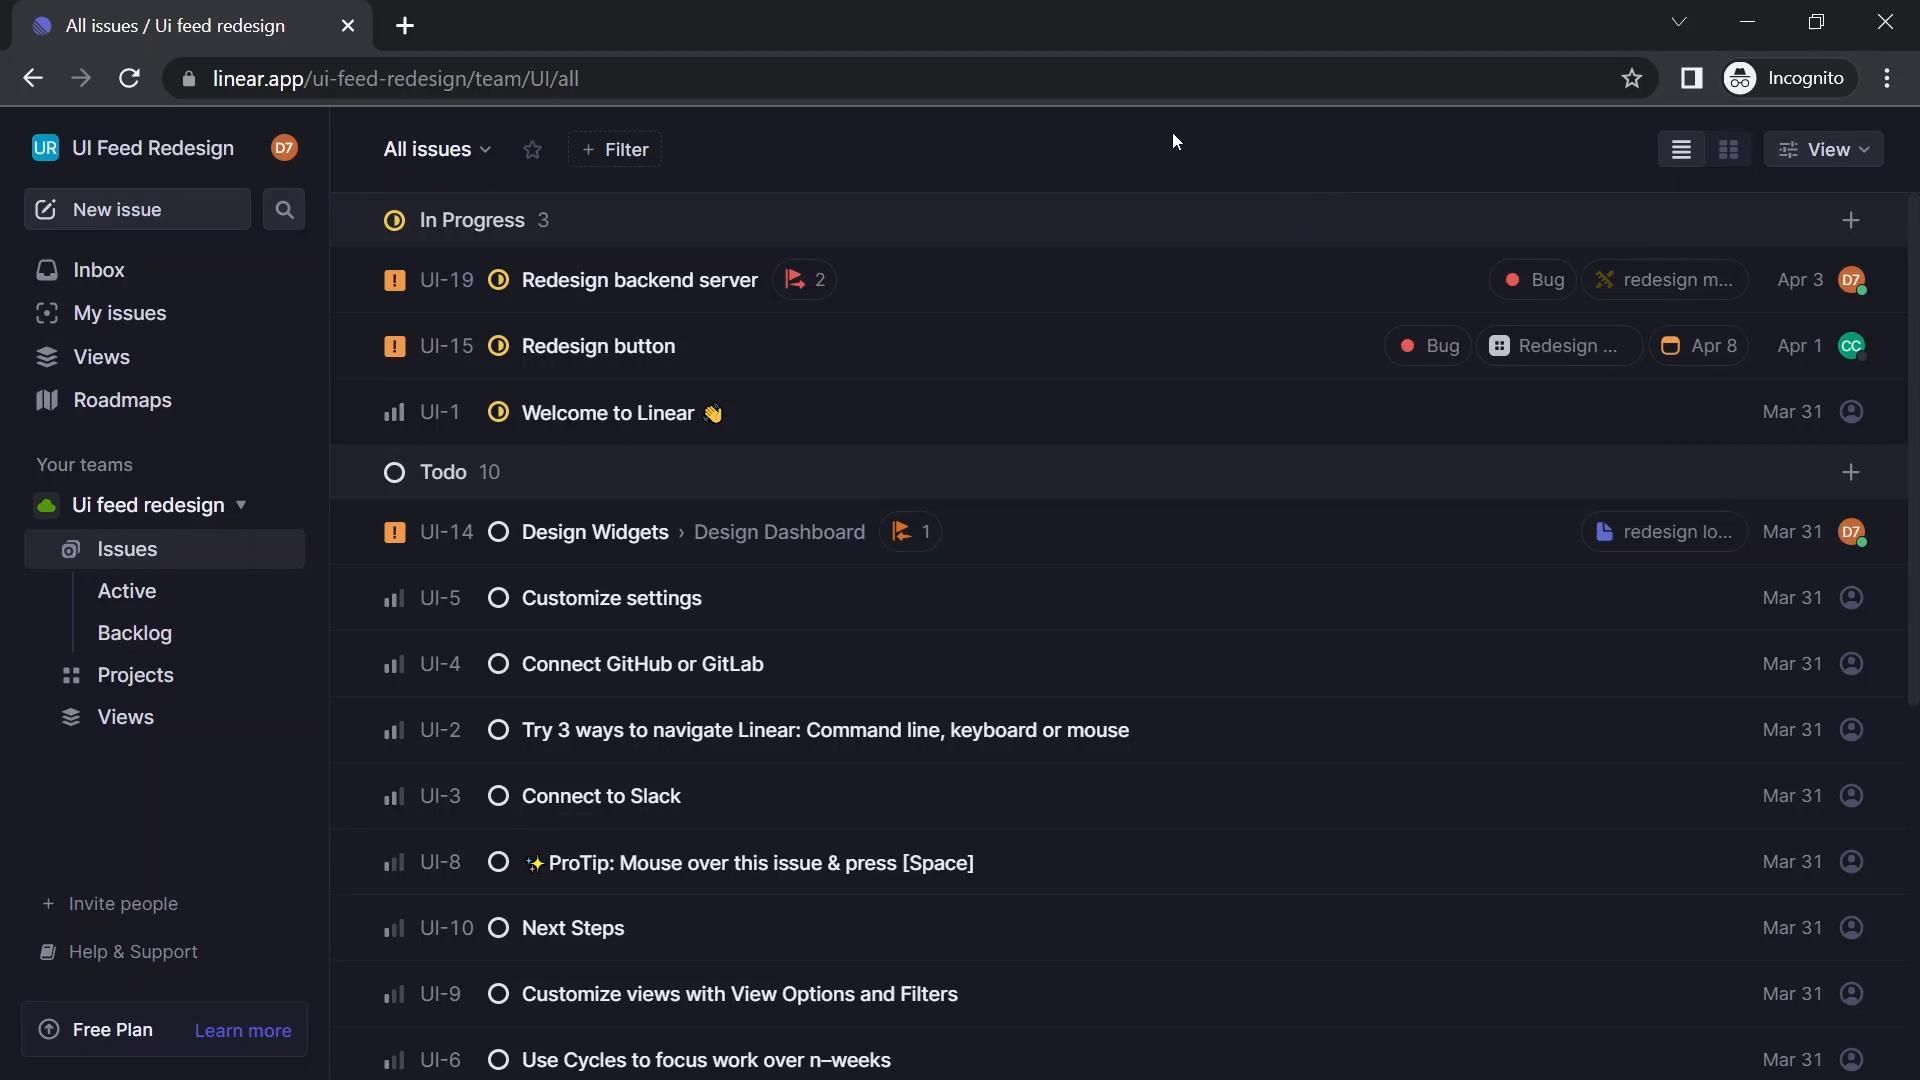Favorite the All issues view with star
Viewport: 1920px width, 1080px height.
[x=532, y=150]
